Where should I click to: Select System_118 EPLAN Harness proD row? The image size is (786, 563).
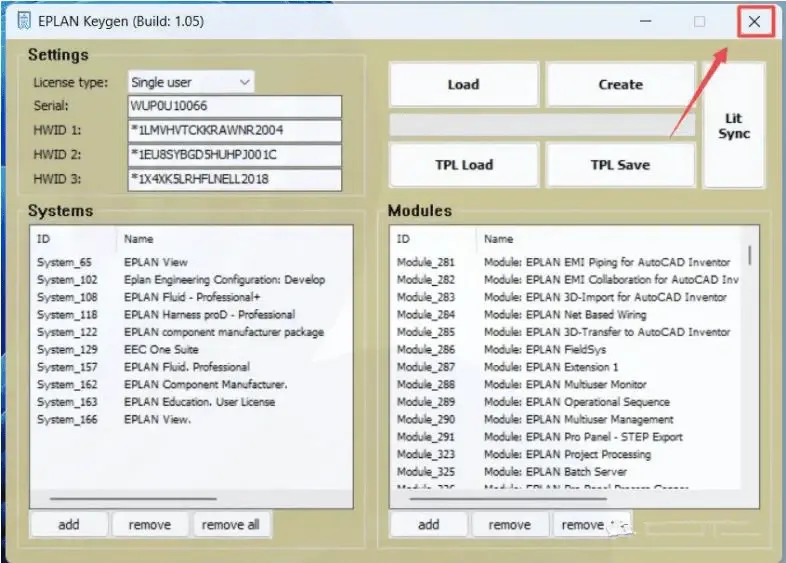(x=191, y=315)
